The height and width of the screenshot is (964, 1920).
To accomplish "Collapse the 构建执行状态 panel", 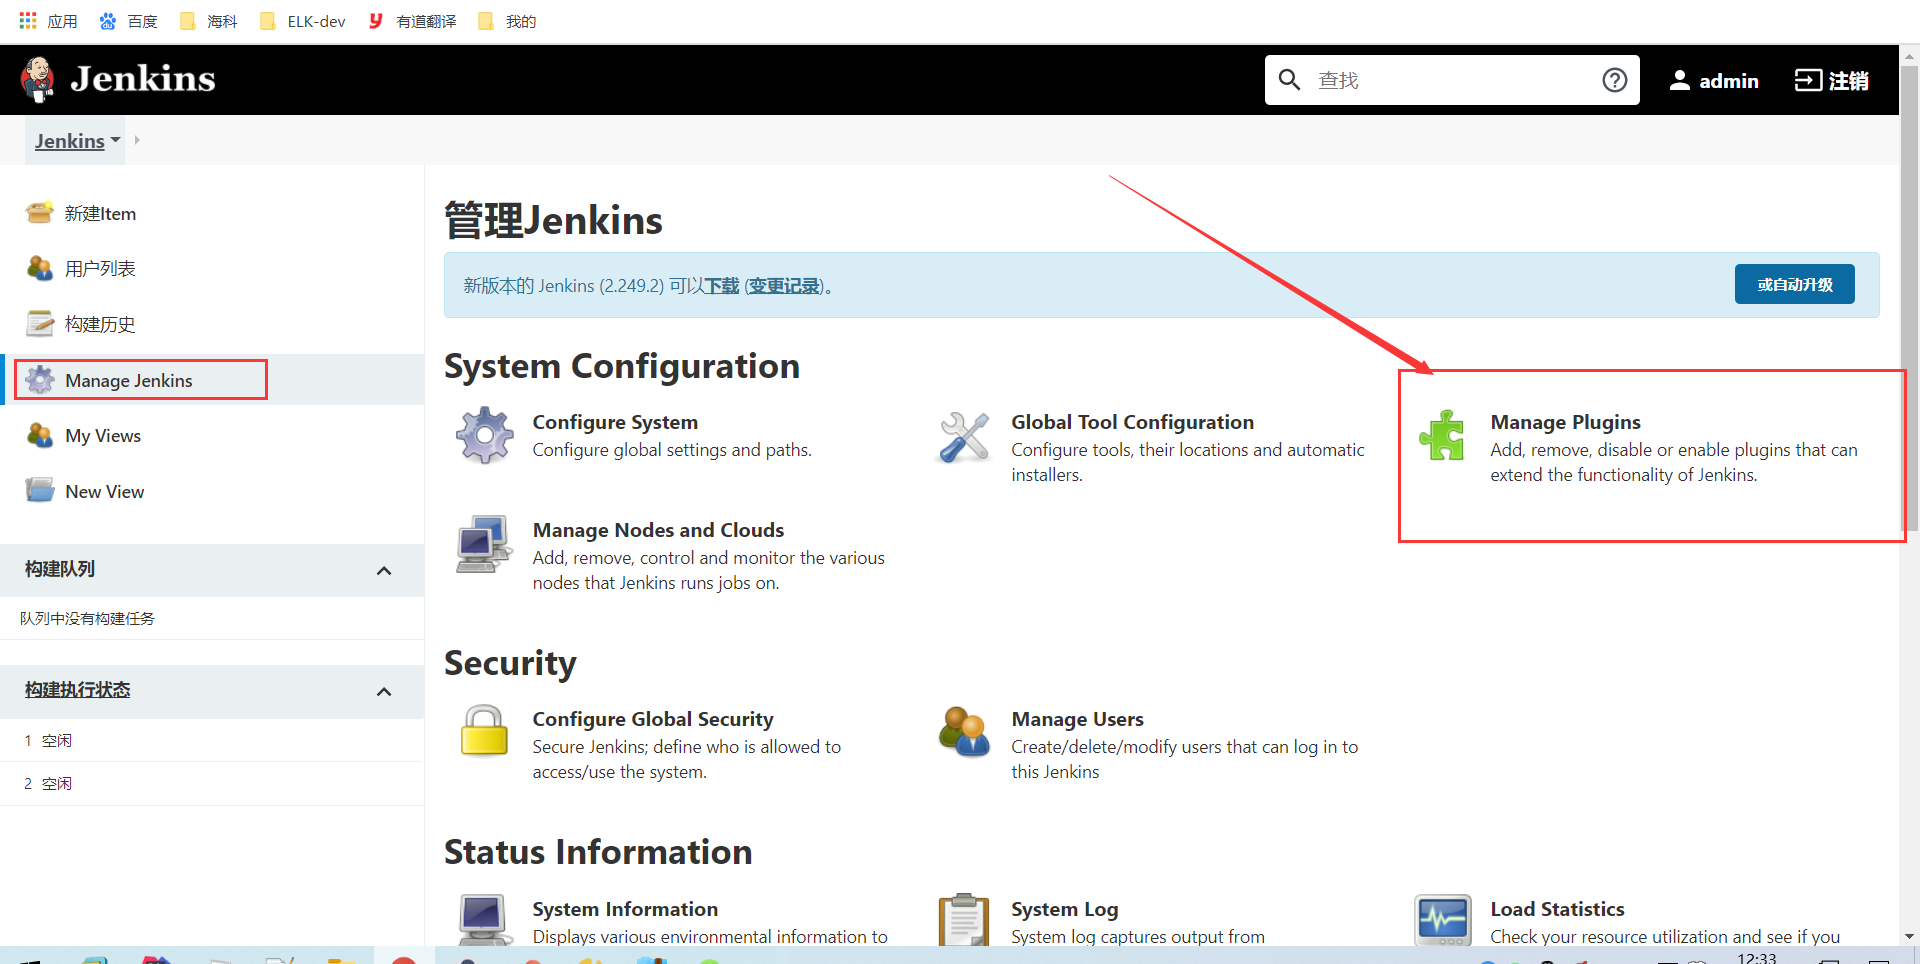I will [384, 692].
